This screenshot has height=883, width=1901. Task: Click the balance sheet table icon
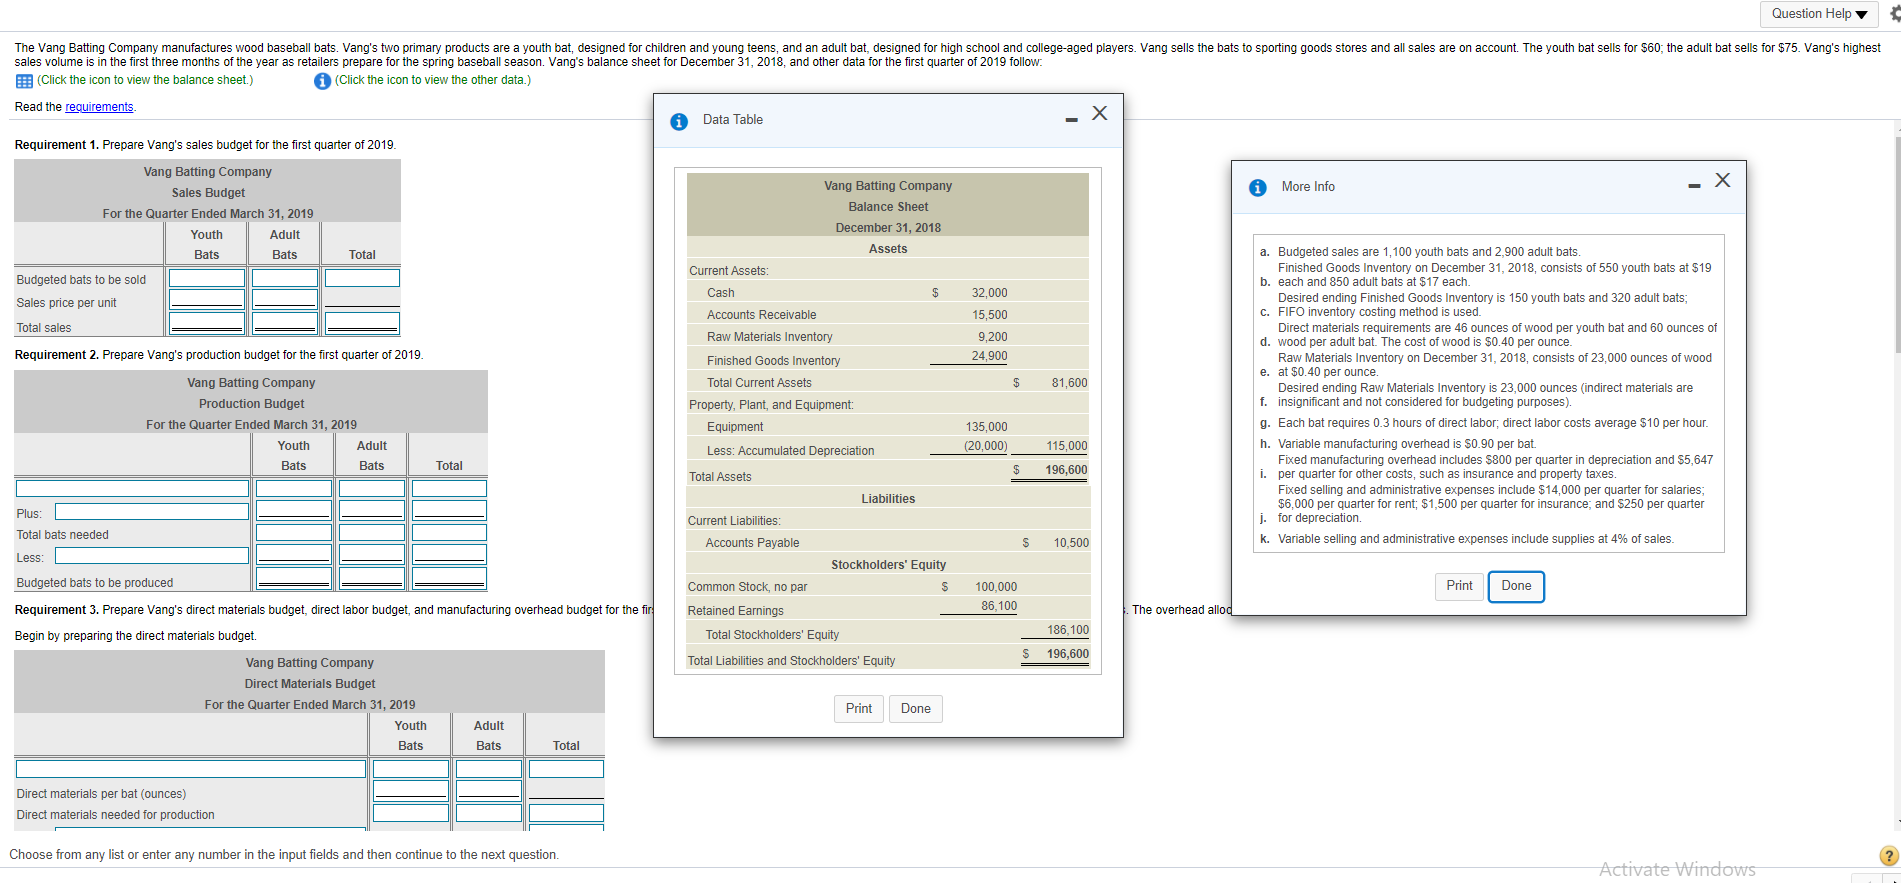(23, 81)
